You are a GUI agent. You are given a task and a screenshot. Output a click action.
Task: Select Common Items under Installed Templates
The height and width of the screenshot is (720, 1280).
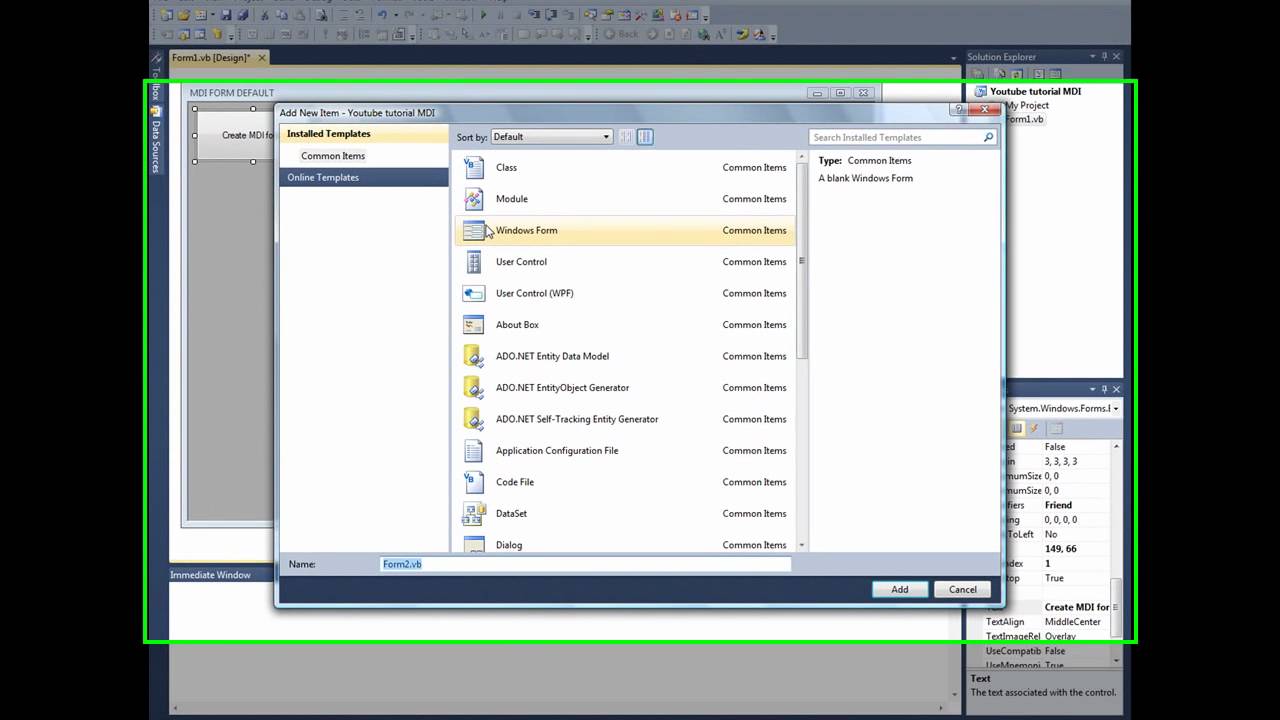tap(333, 156)
